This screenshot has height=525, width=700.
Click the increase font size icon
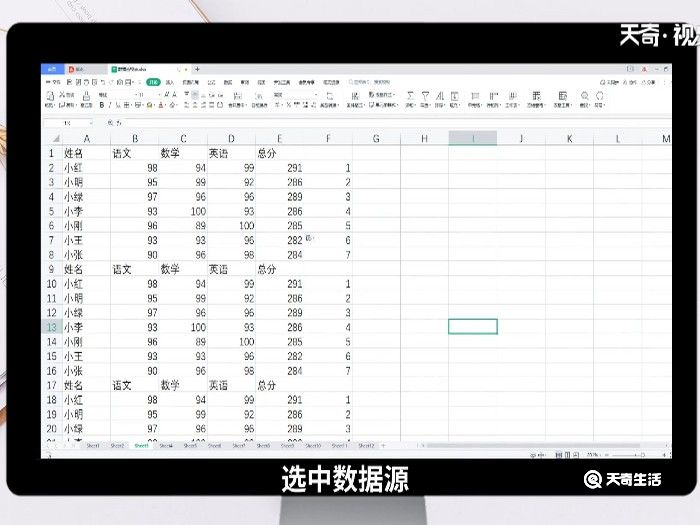167,95
